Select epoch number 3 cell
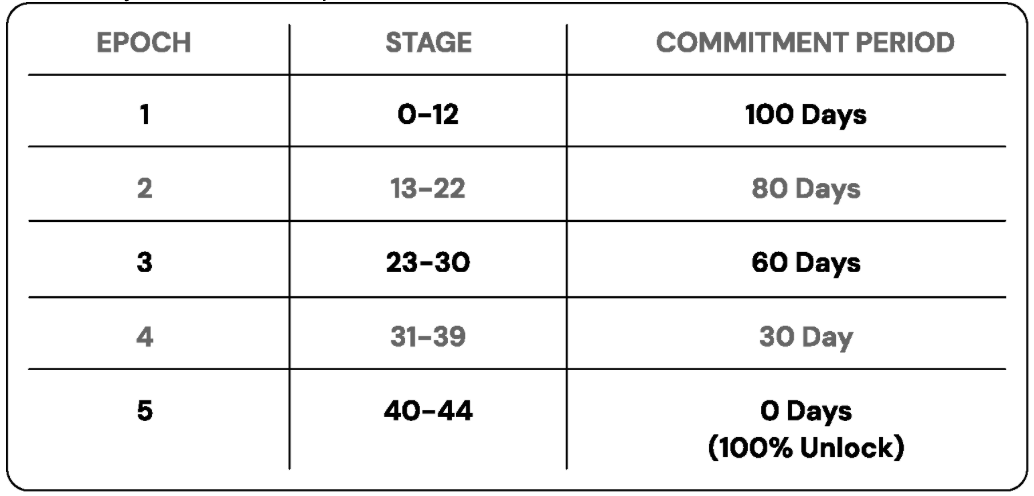Screen dimensions: 1034x496 tap(144, 263)
